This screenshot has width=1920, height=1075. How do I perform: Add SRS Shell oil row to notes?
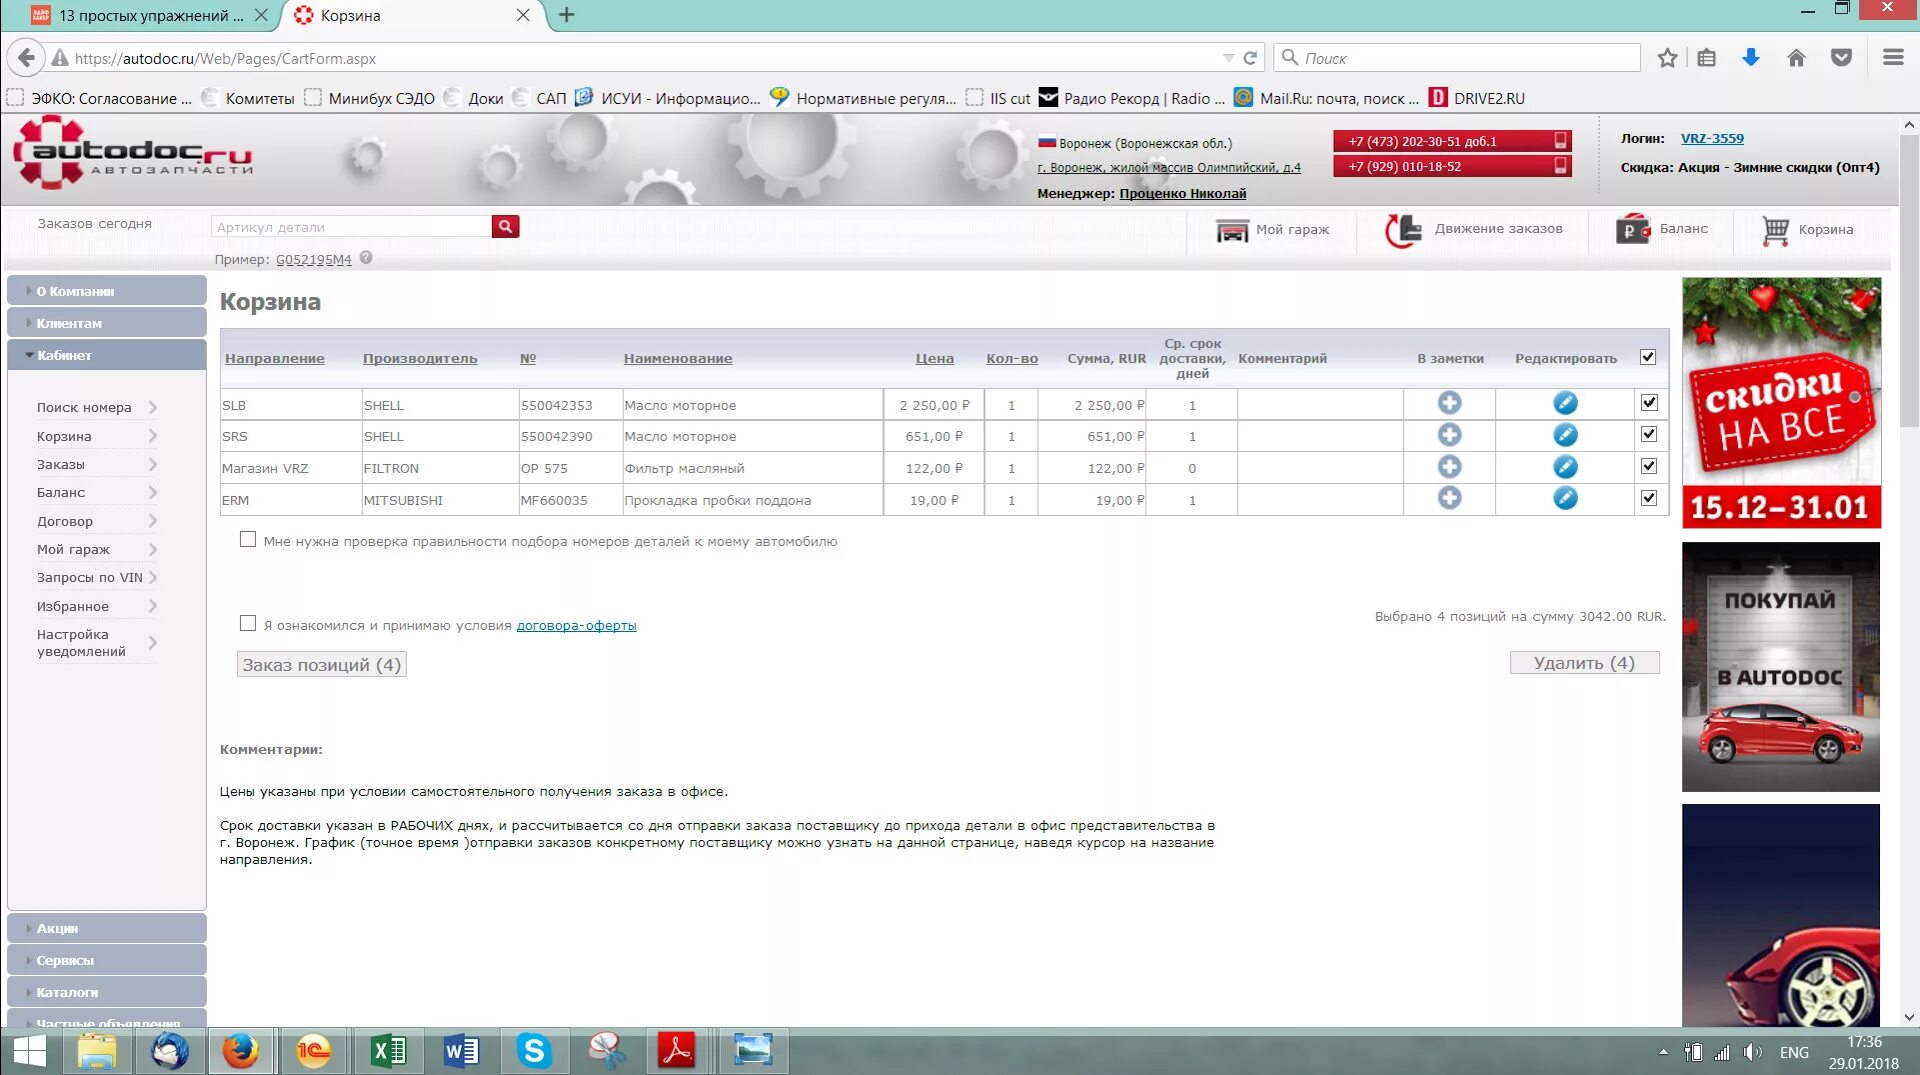tap(1449, 435)
